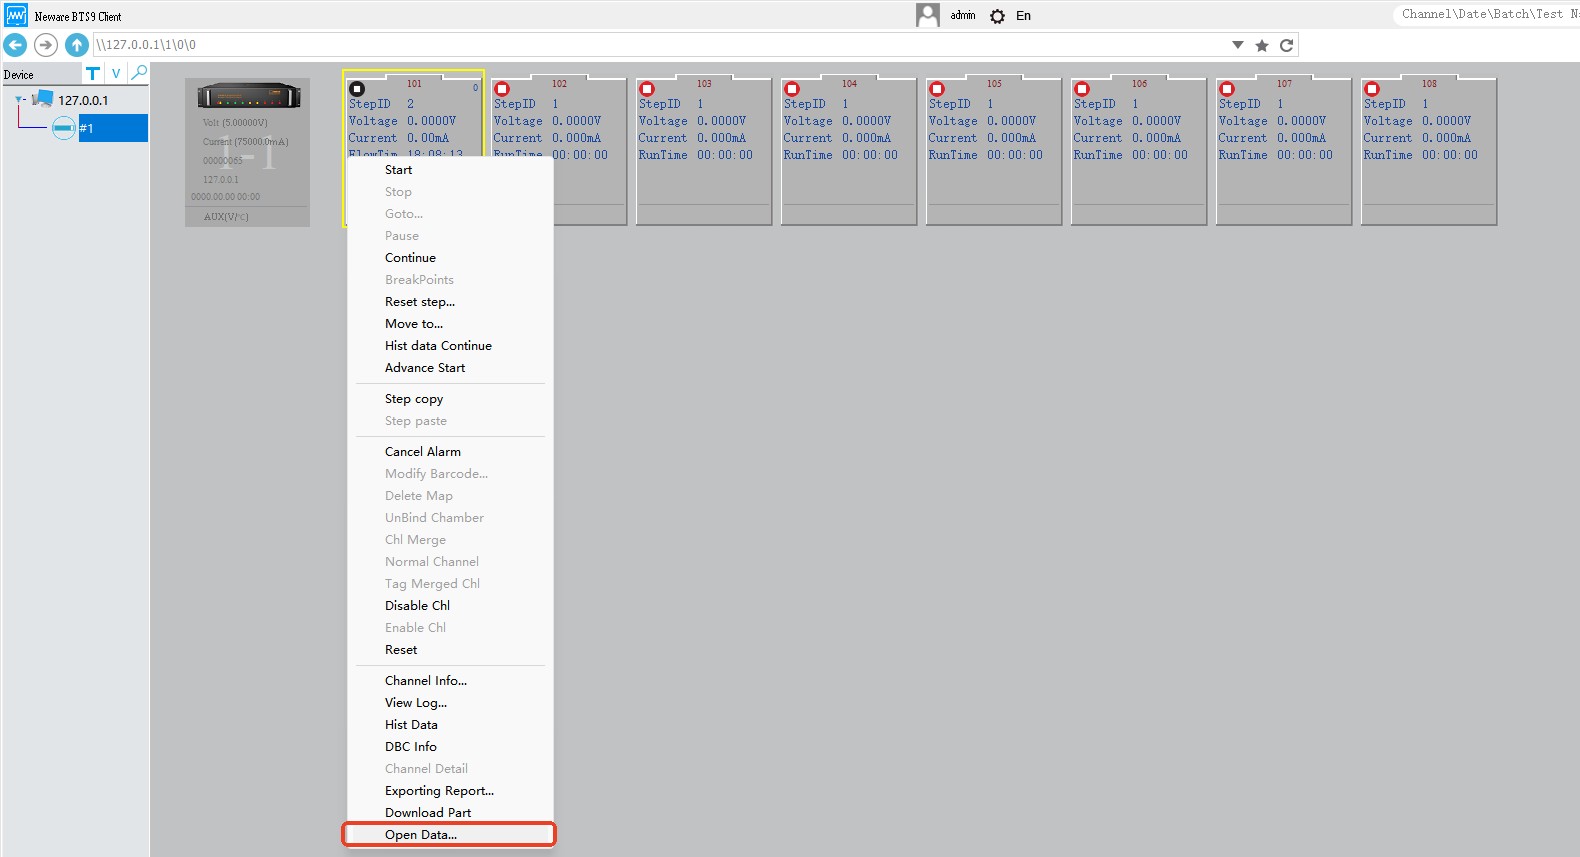Click the back navigation arrow

coord(15,45)
